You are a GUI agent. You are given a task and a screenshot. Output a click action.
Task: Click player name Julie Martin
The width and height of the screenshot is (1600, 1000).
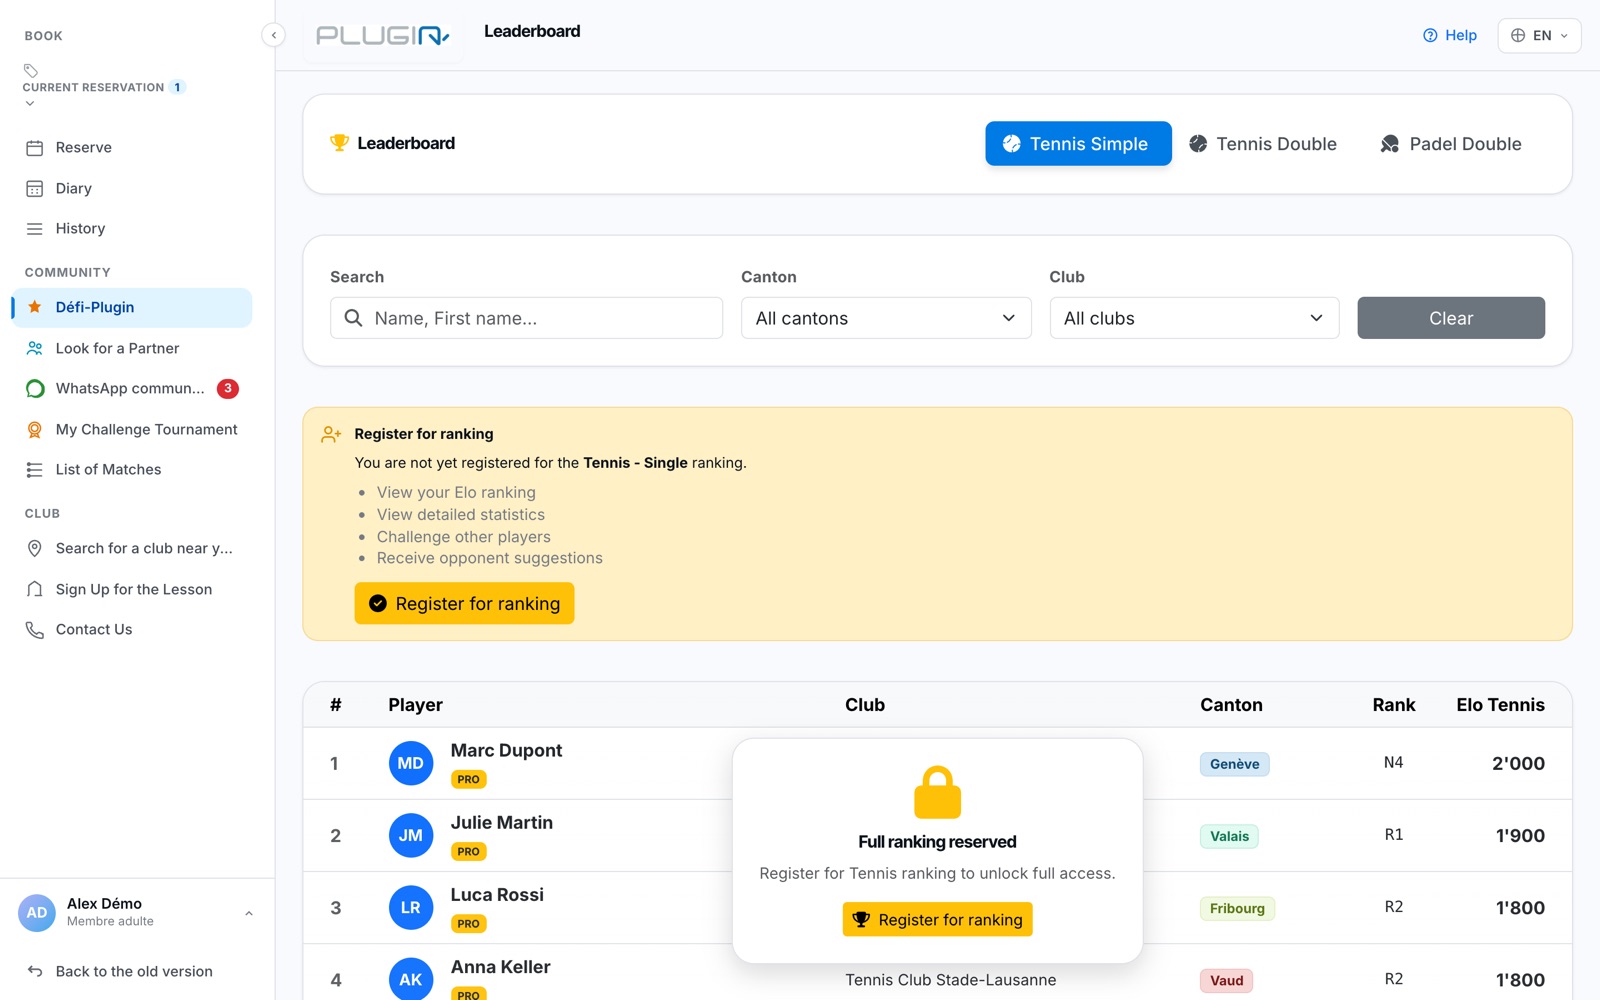pos(501,822)
